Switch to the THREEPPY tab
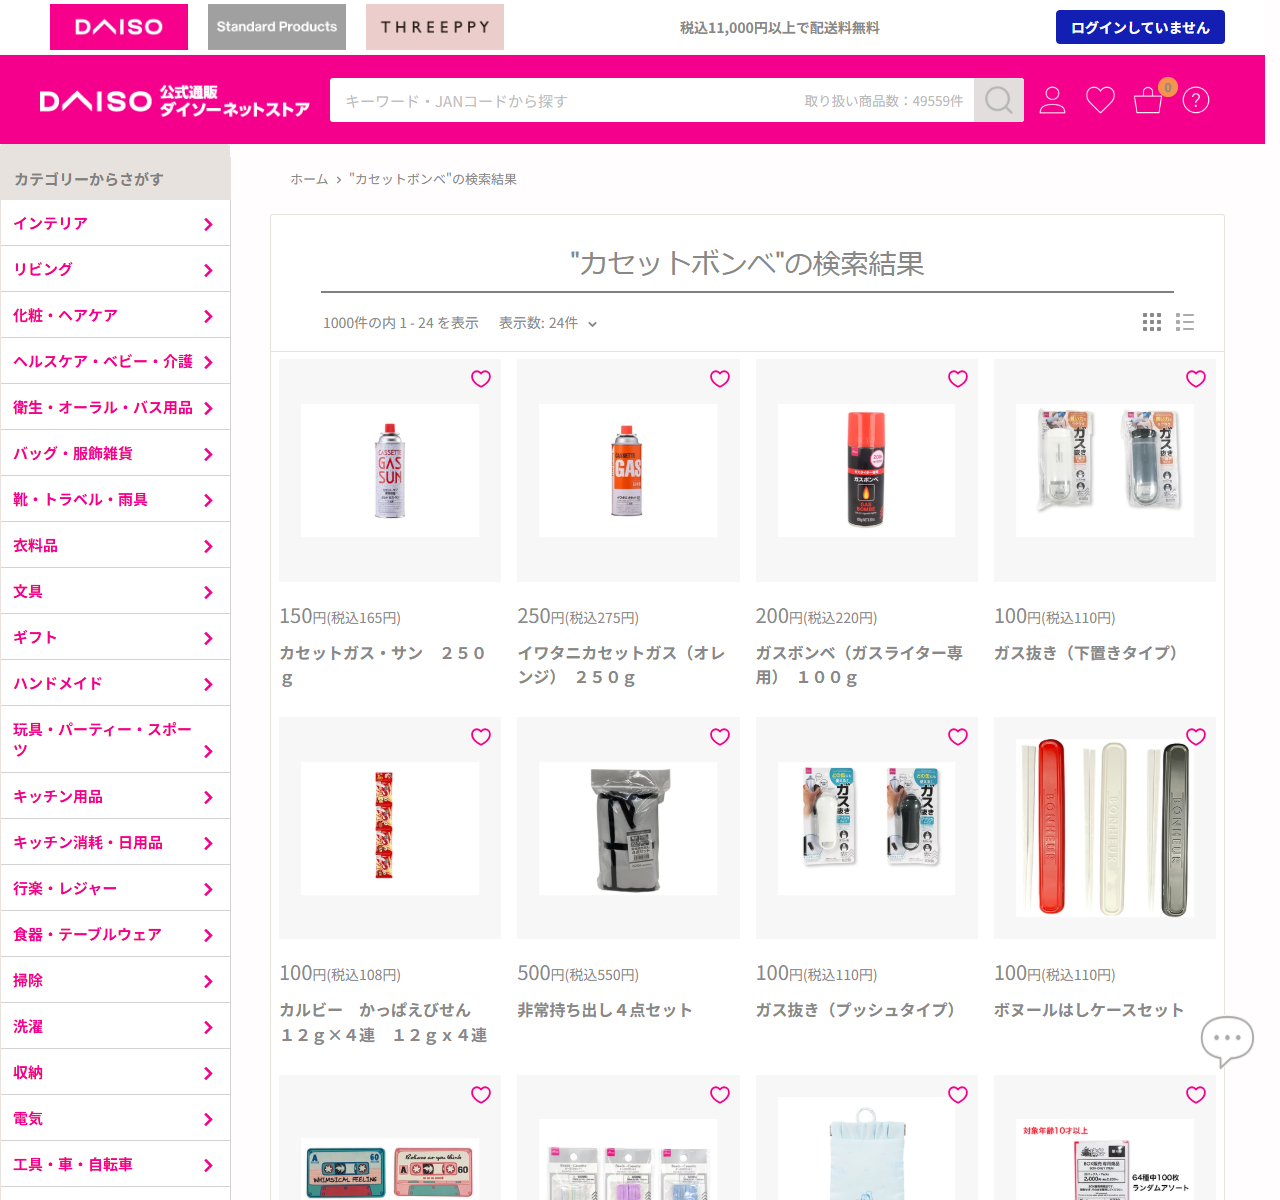The image size is (1280, 1200). (x=435, y=27)
